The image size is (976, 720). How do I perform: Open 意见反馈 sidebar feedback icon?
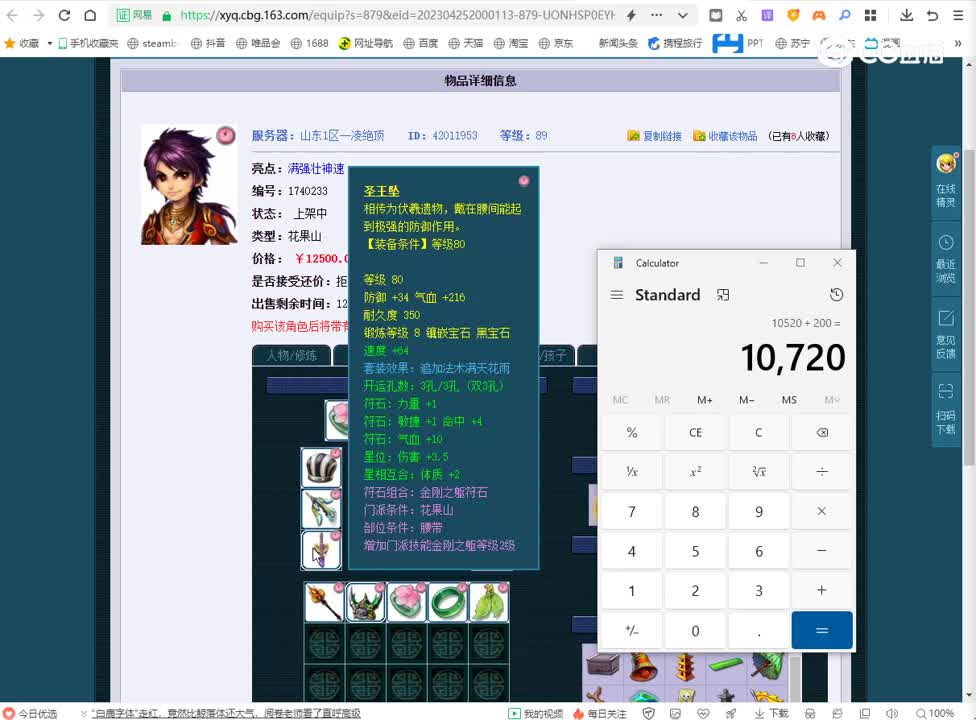pyautogui.click(x=946, y=335)
